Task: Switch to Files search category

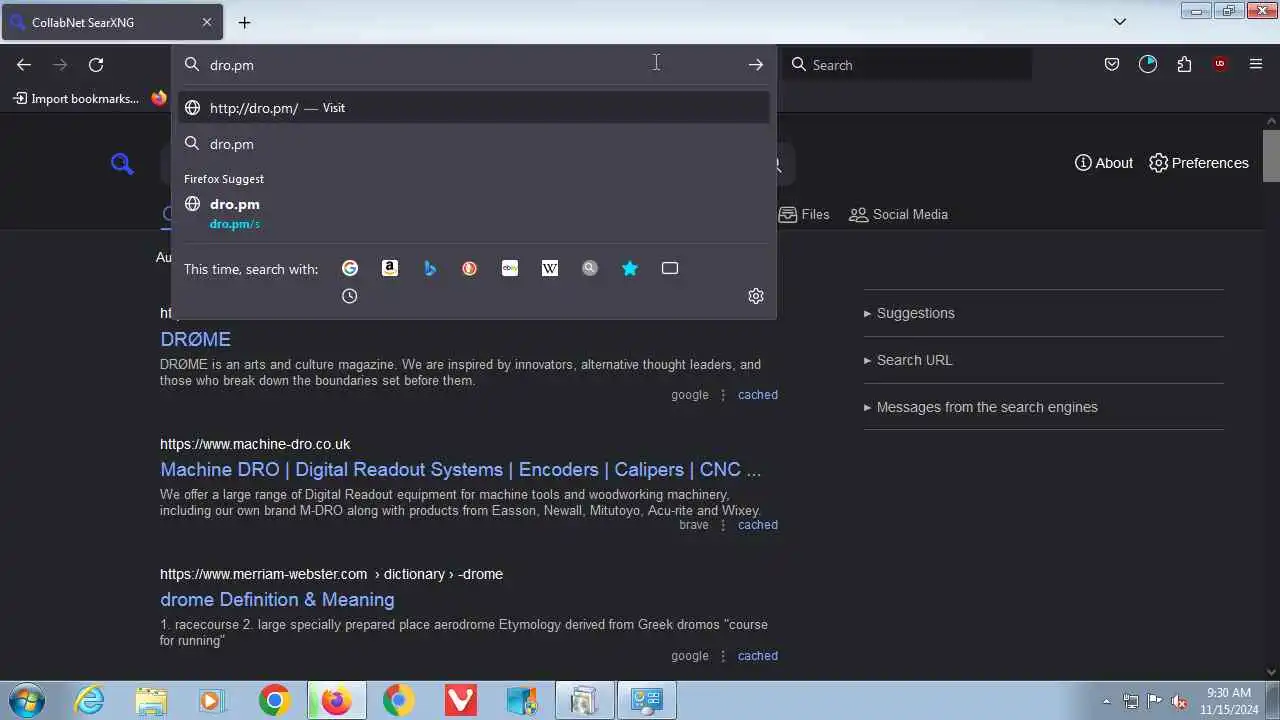Action: coord(804,214)
